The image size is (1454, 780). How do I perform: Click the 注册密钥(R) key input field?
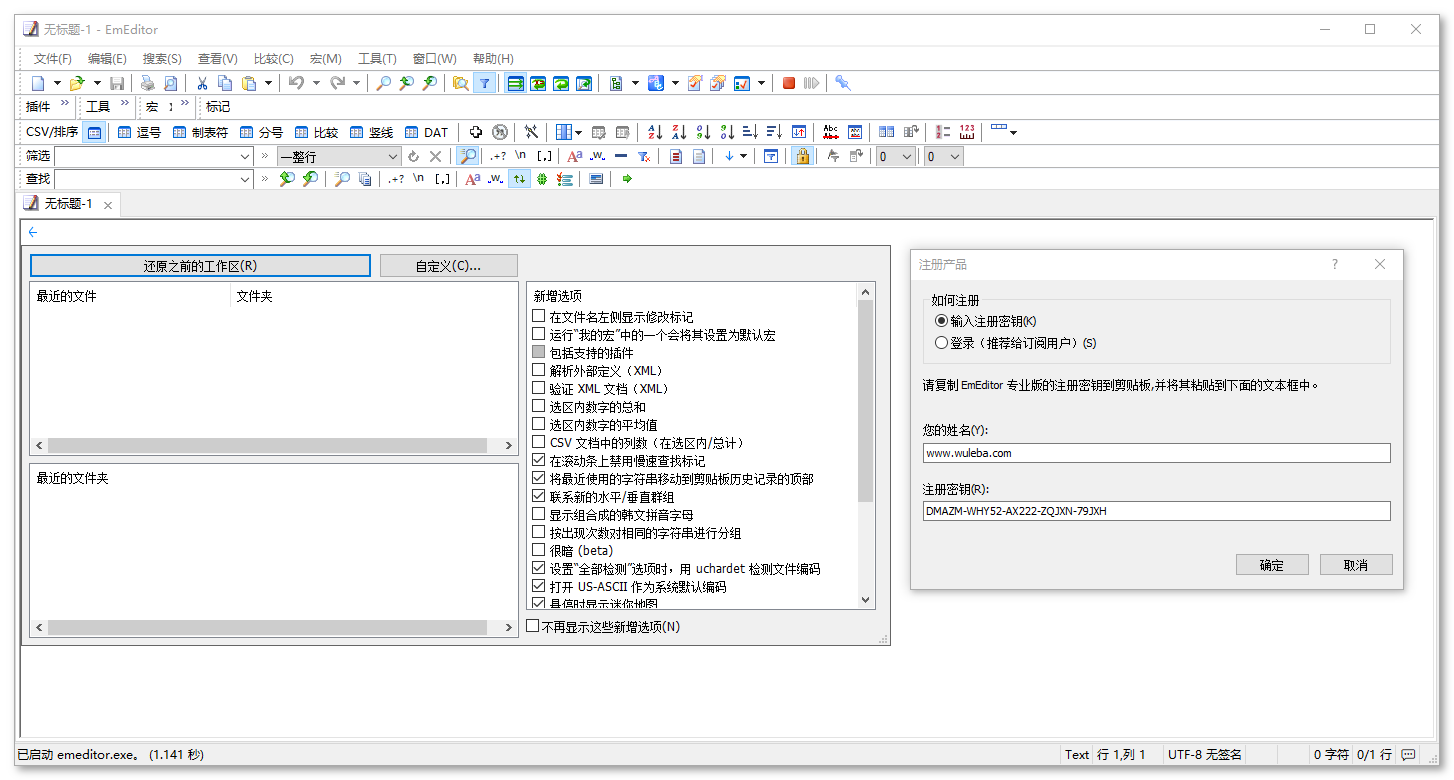point(1157,511)
